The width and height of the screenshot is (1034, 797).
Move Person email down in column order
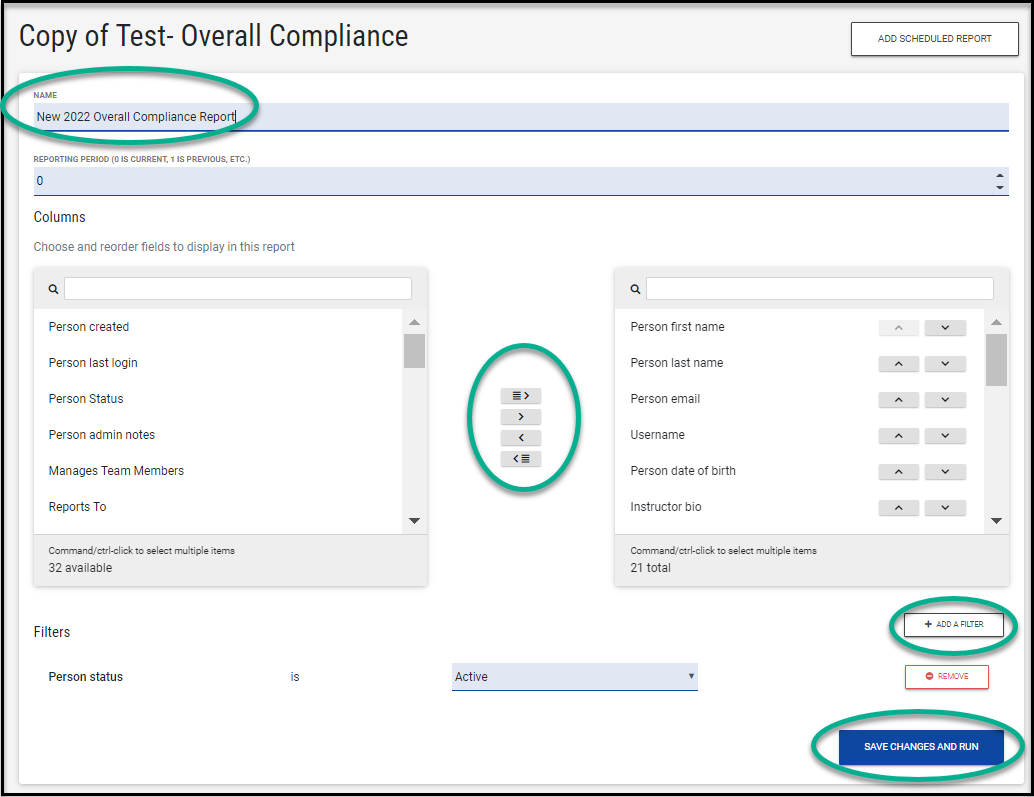(x=945, y=399)
